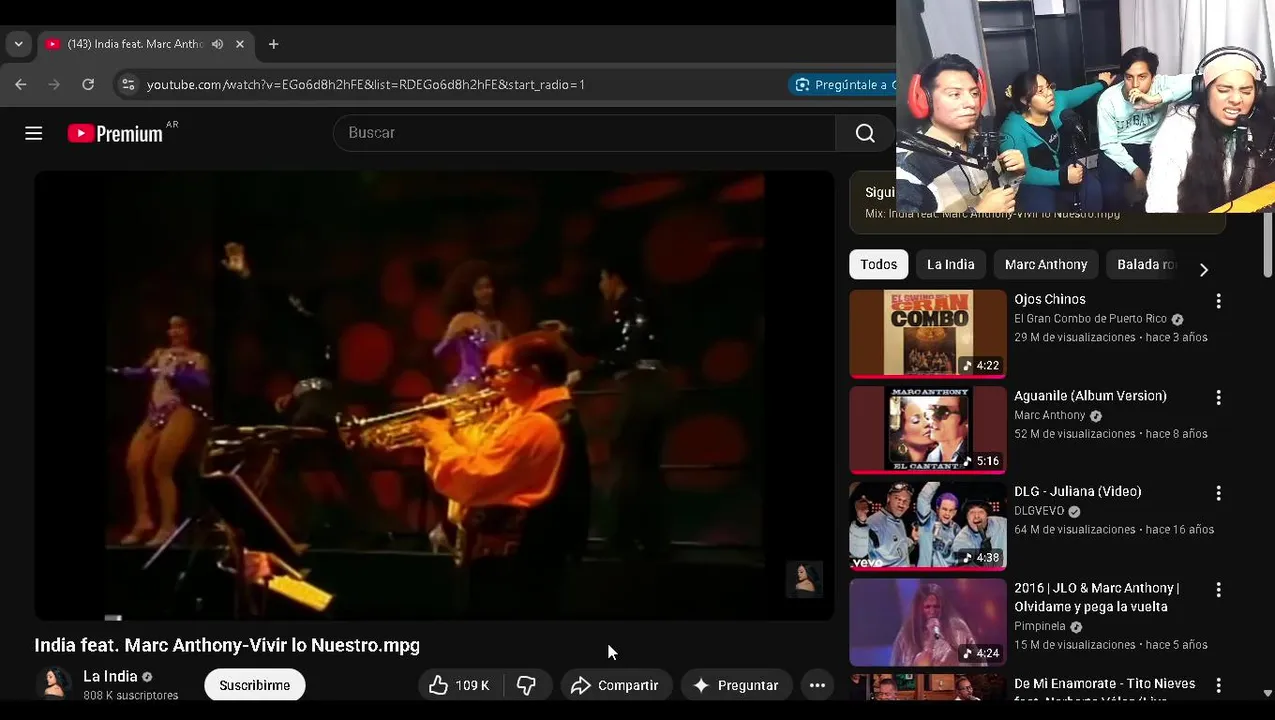This screenshot has width=1275, height=720.
Task: Open the Preguntar AI button
Action: 736,685
